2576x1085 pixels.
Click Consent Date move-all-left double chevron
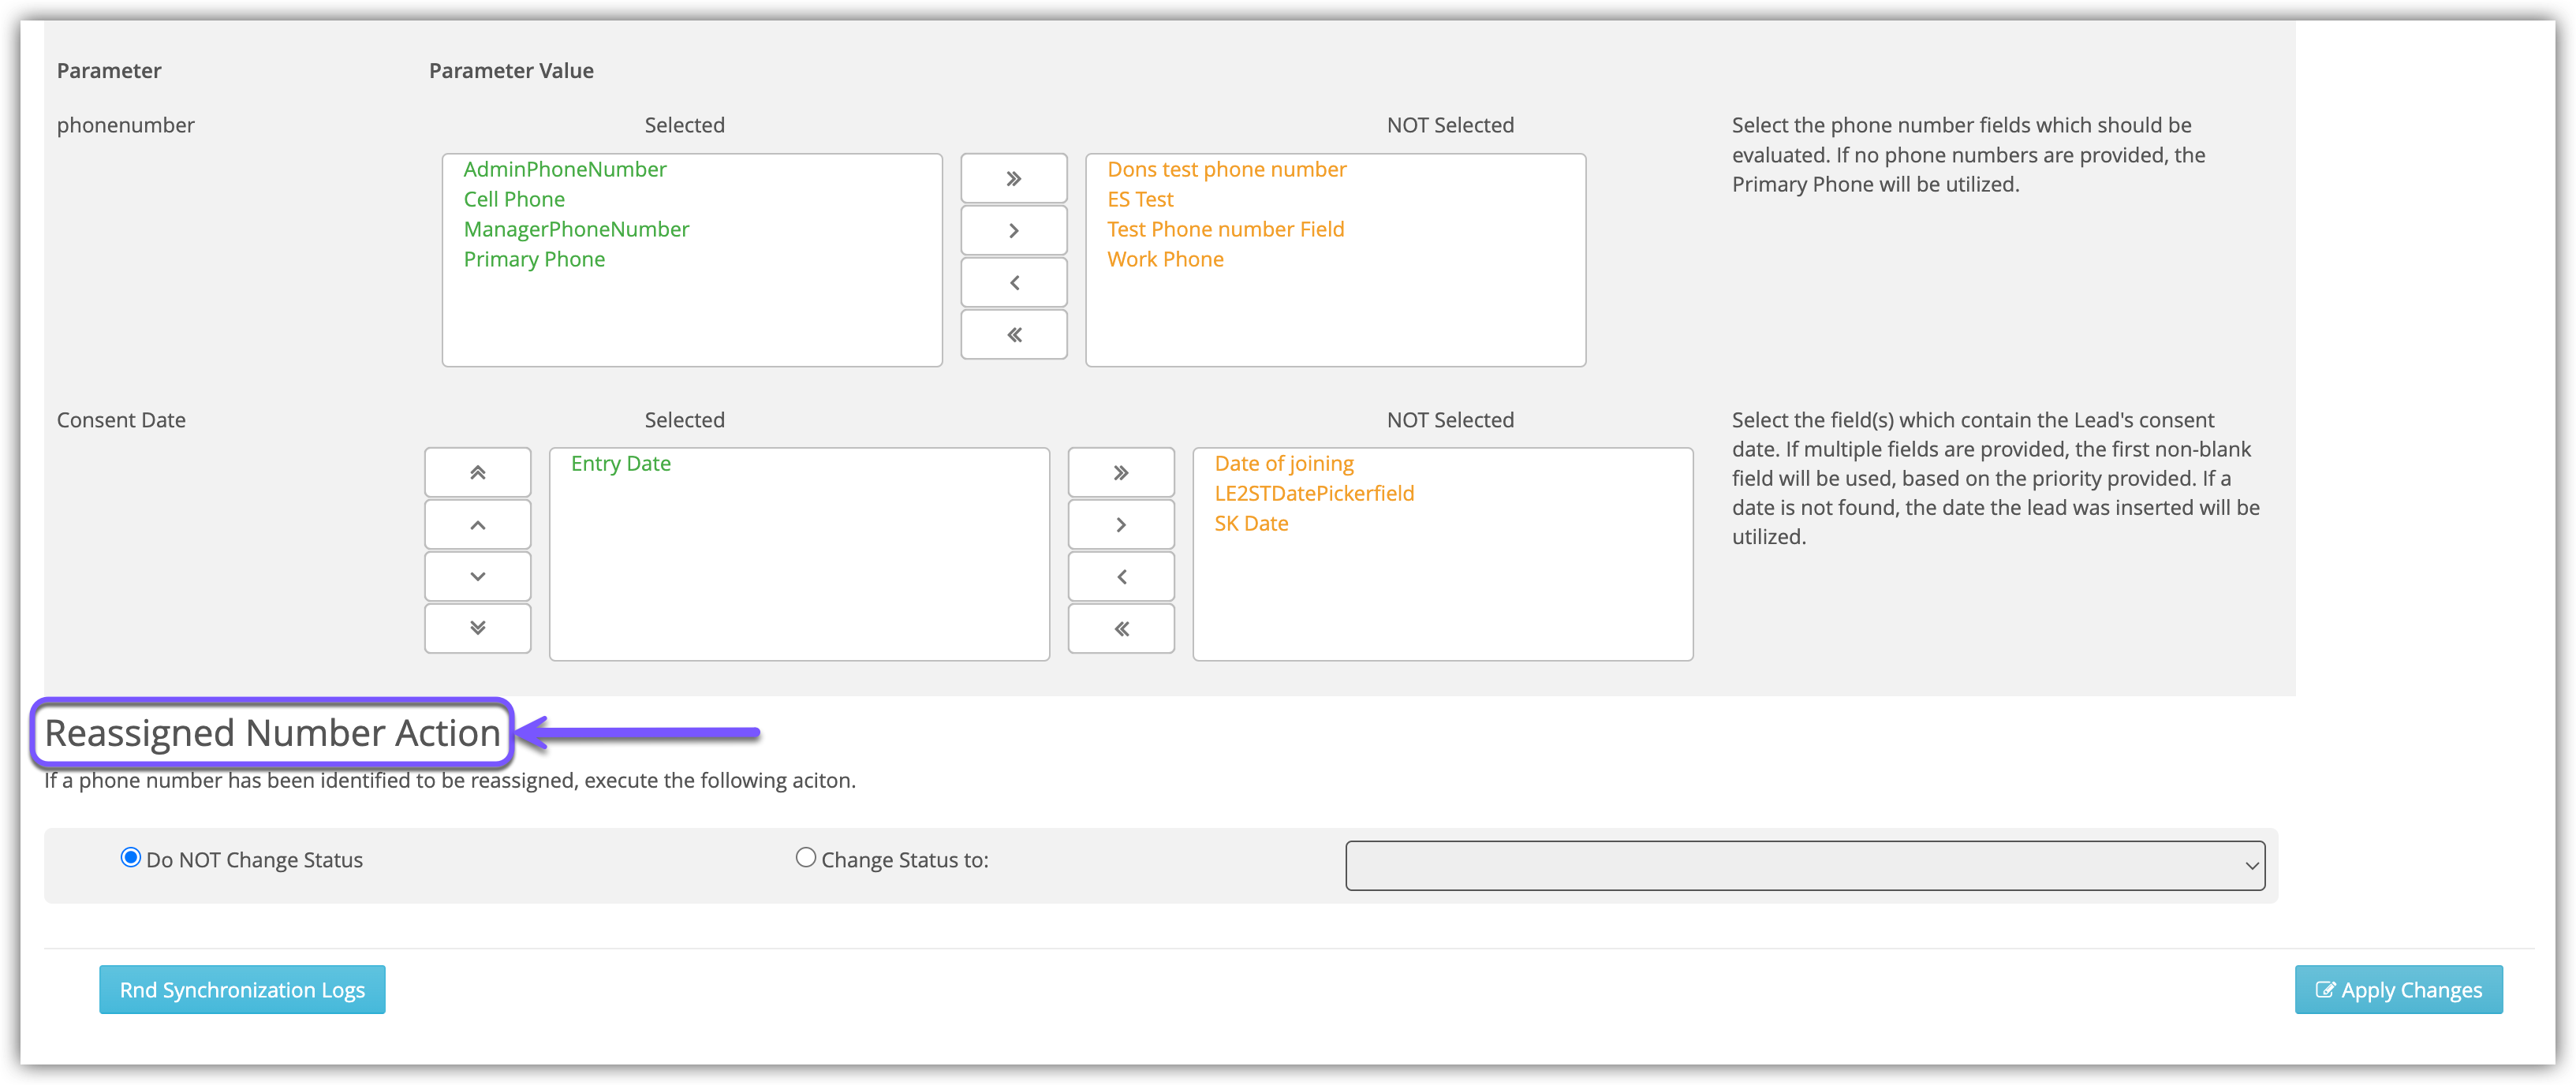(x=1121, y=629)
